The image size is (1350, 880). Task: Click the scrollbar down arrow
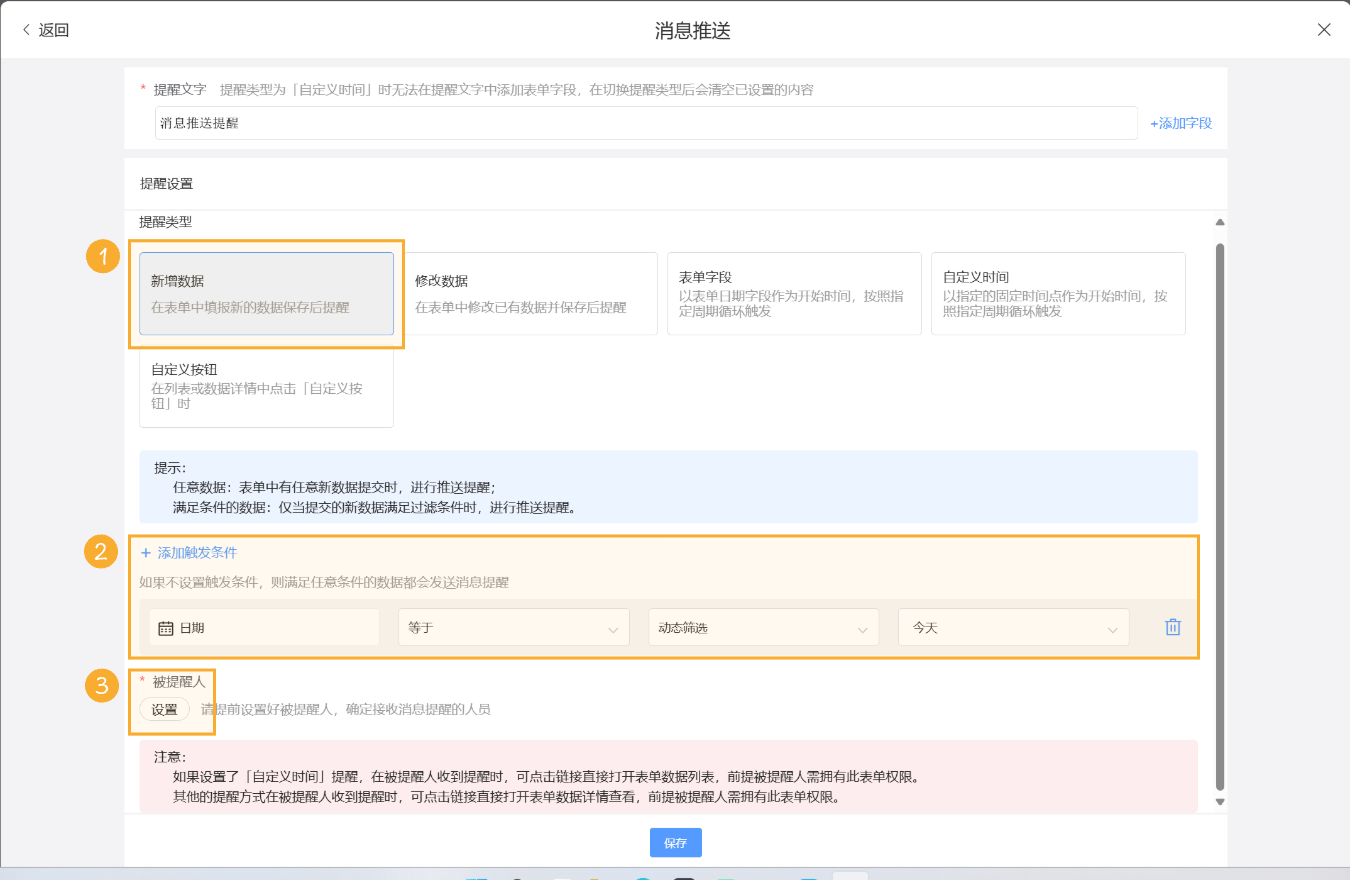pos(1219,800)
